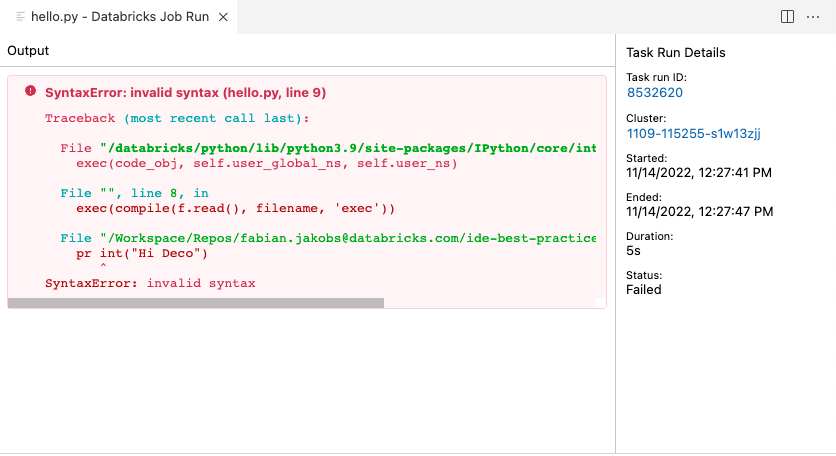This screenshot has width=836, height=456.
Task: Click the Failed status value
Action: (644, 290)
